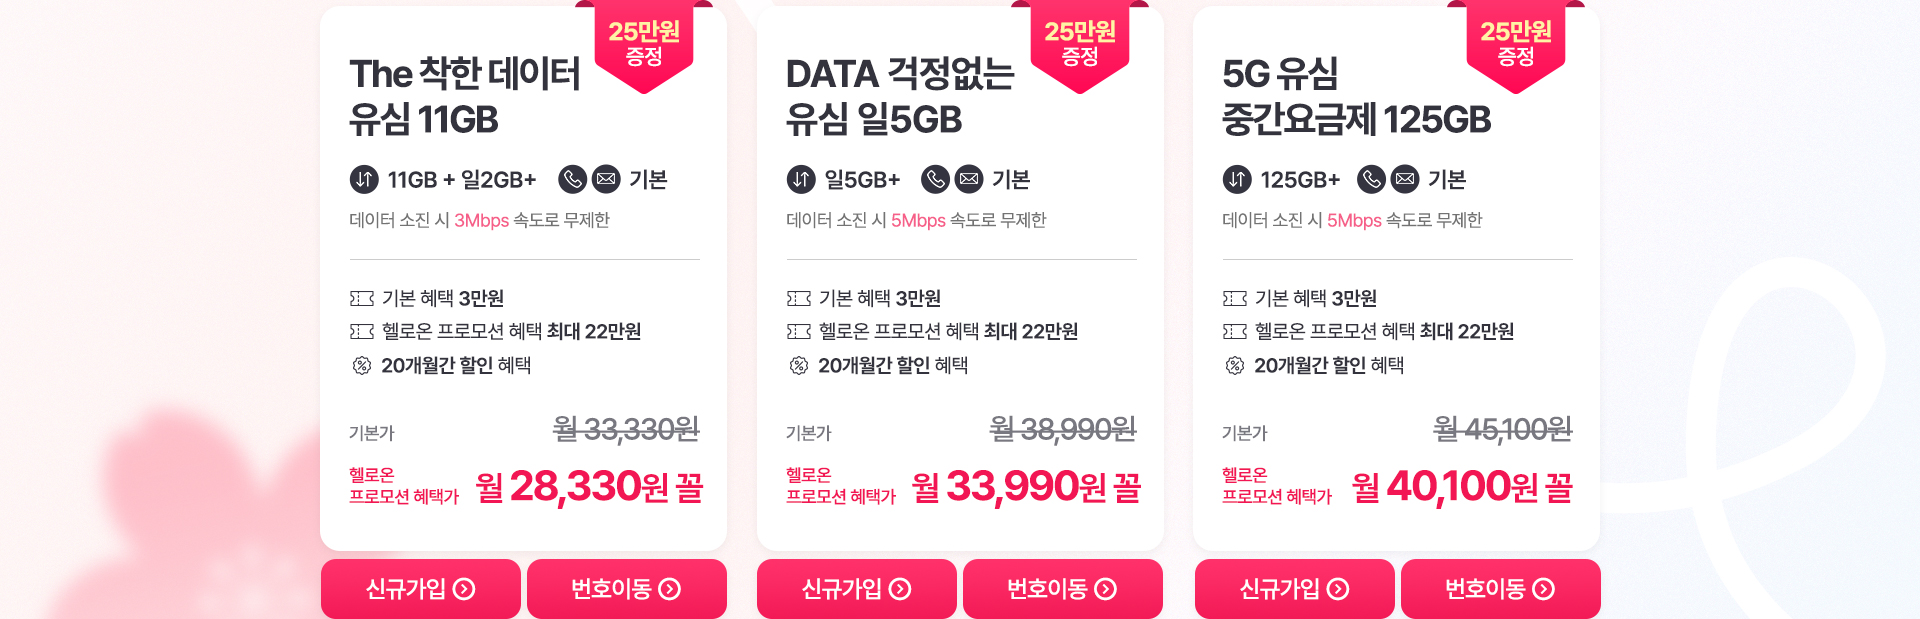
Task: Click the 월 28,330원 promotional price text
Action: tap(590, 487)
